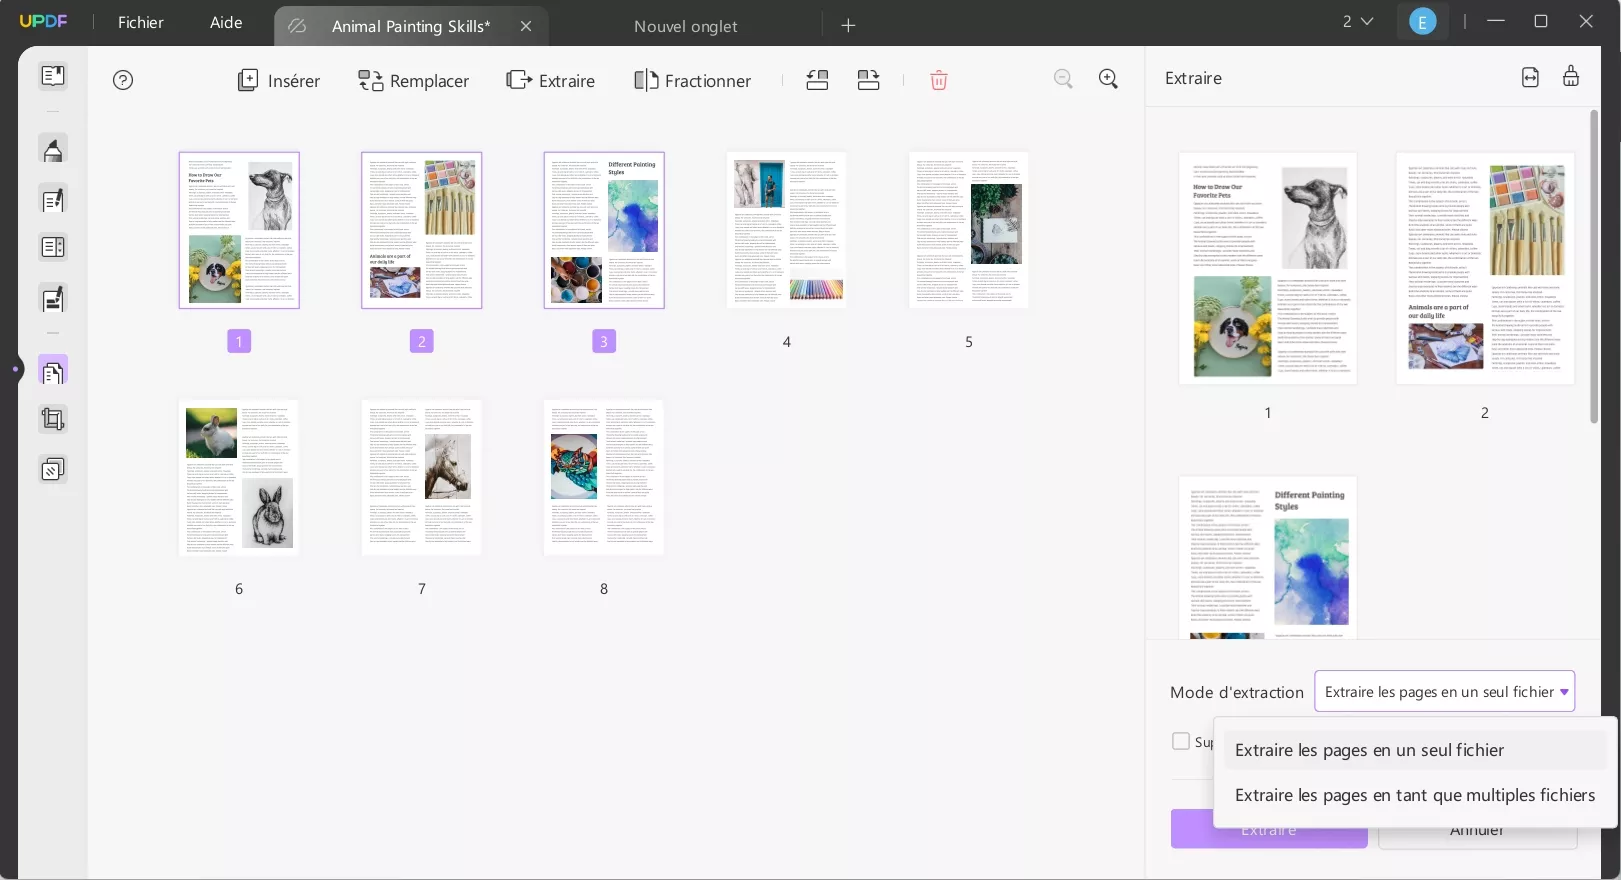Screen dimensions: 1621x880
Task: Switch to the Animal Painting Skills tab
Action: (411, 26)
